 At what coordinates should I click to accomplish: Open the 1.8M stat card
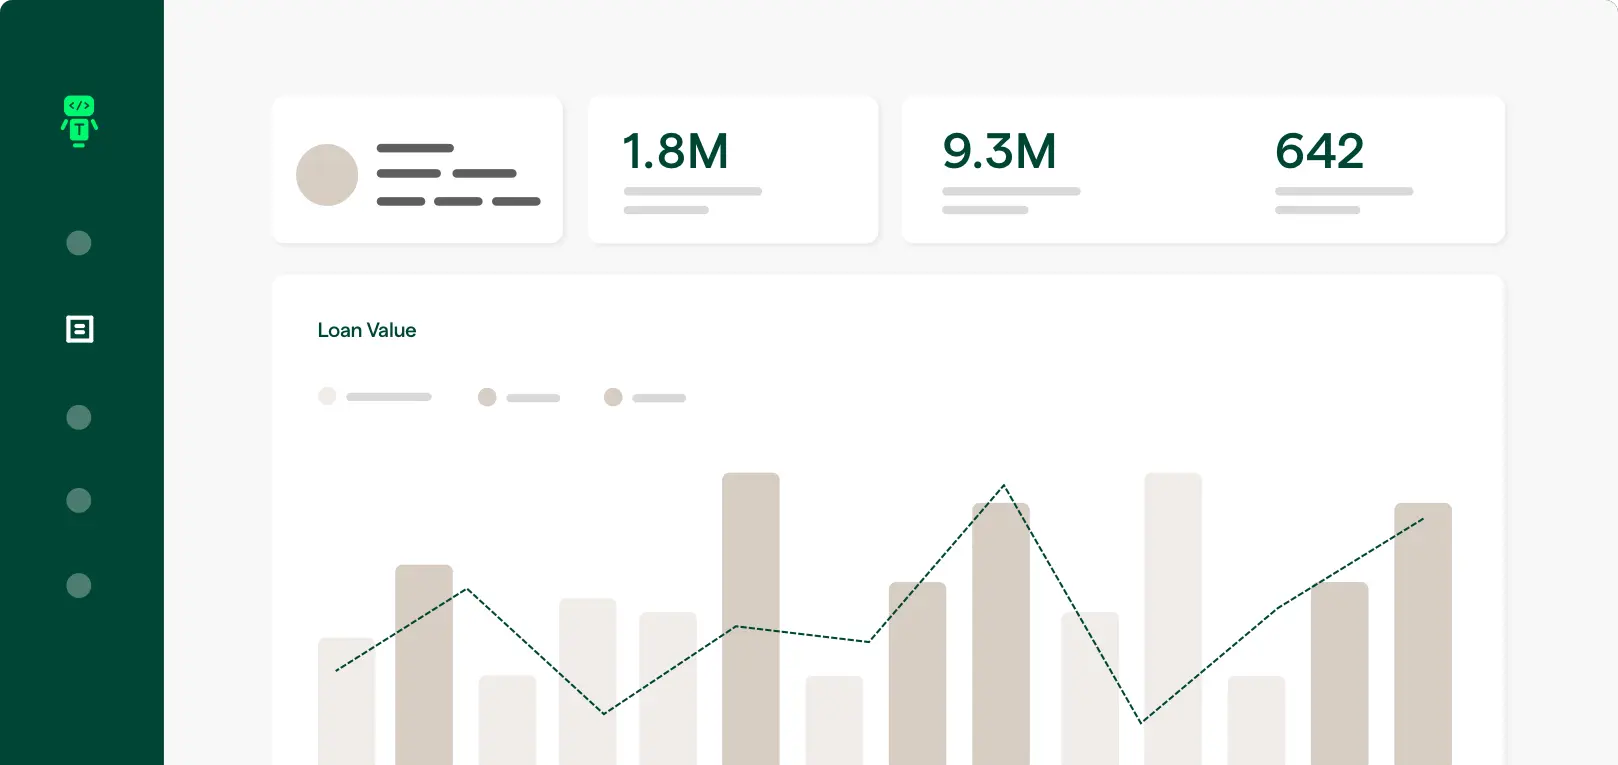click(x=733, y=170)
